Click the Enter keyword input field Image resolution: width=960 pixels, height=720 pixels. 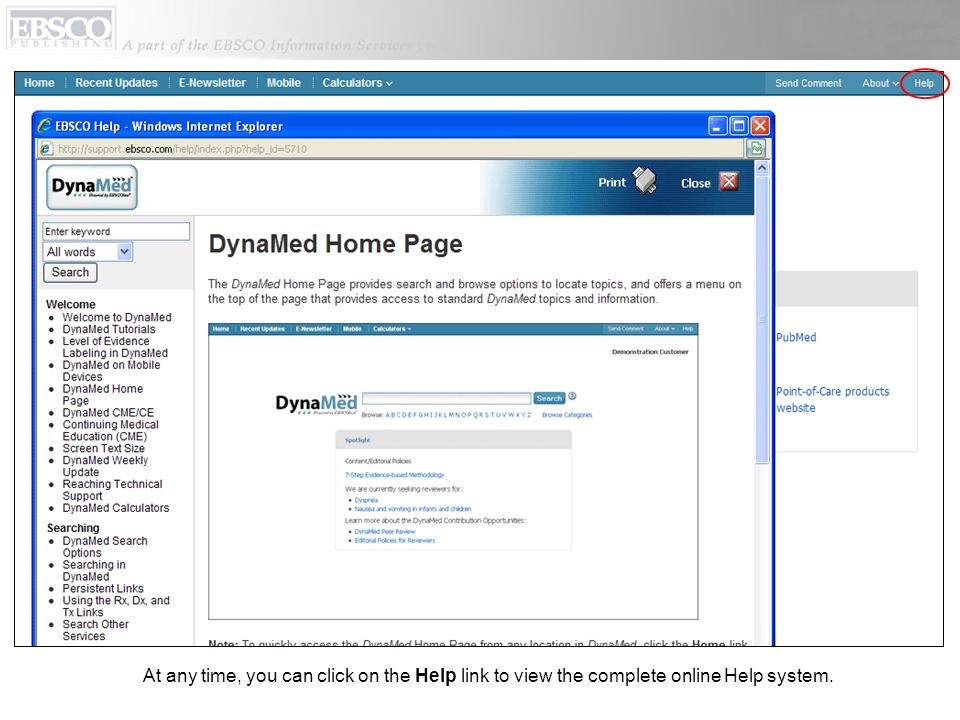tap(116, 231)
